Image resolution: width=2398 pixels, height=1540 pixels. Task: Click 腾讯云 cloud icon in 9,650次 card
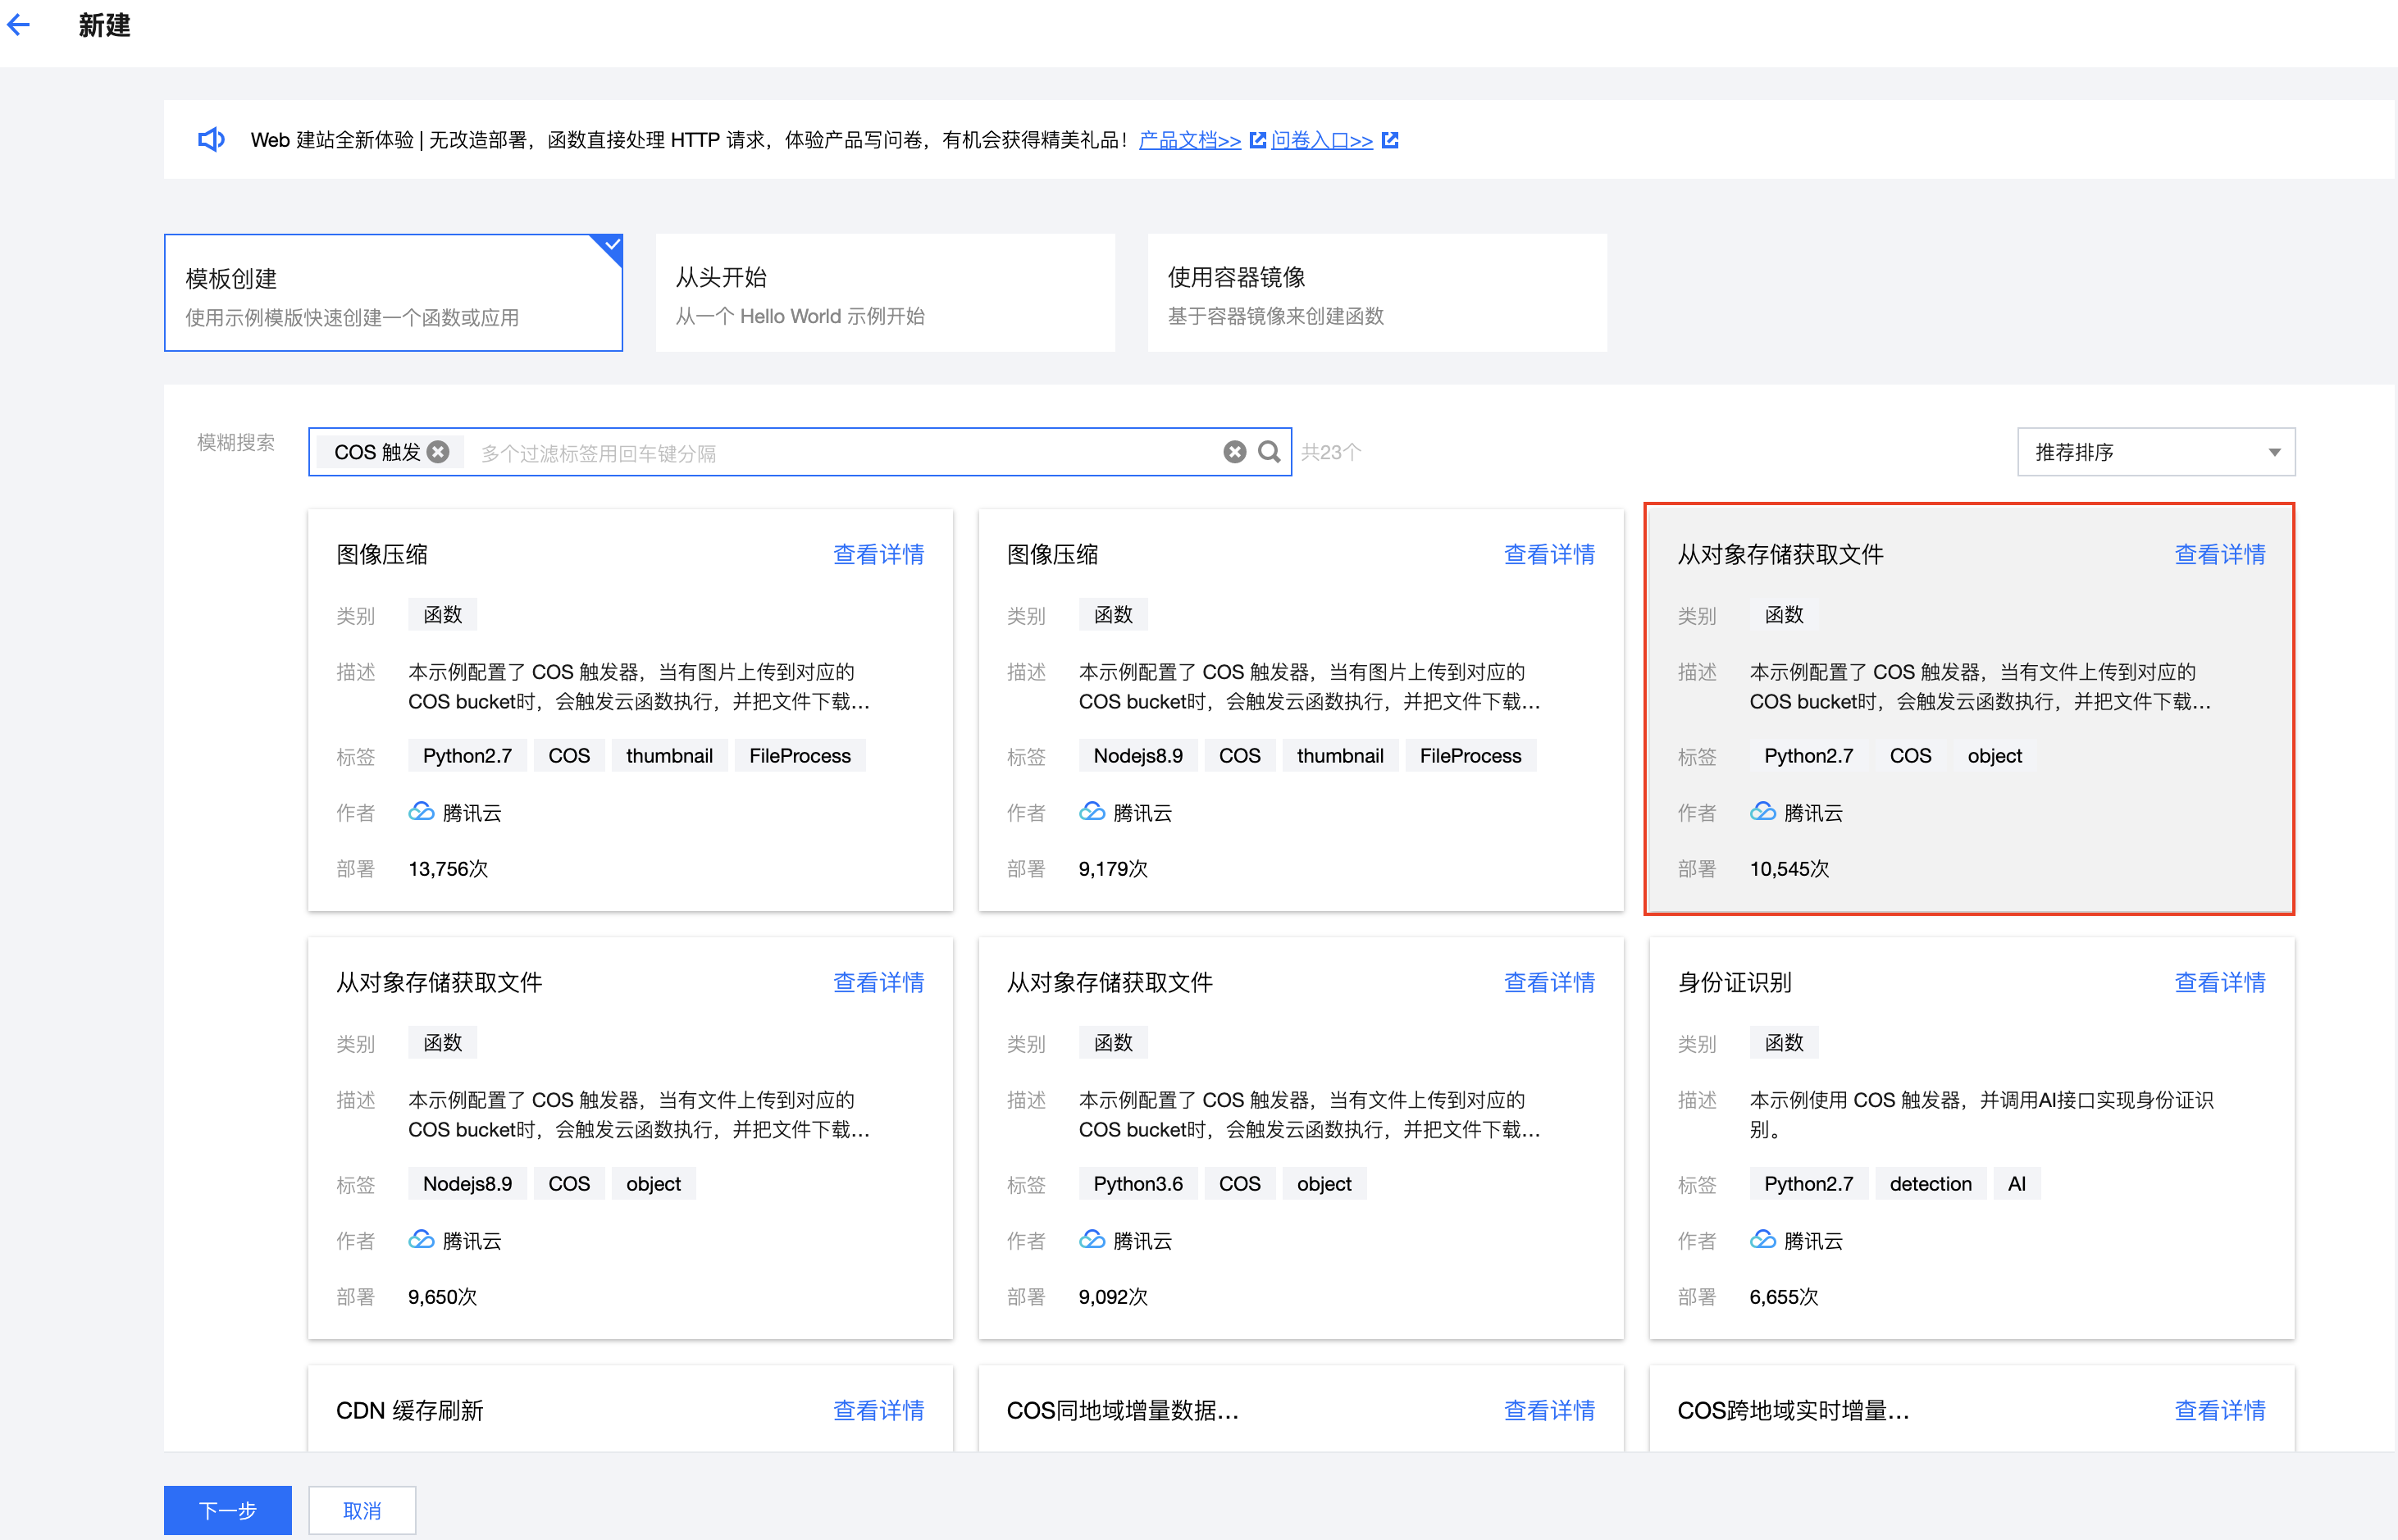pos(421,1239)
